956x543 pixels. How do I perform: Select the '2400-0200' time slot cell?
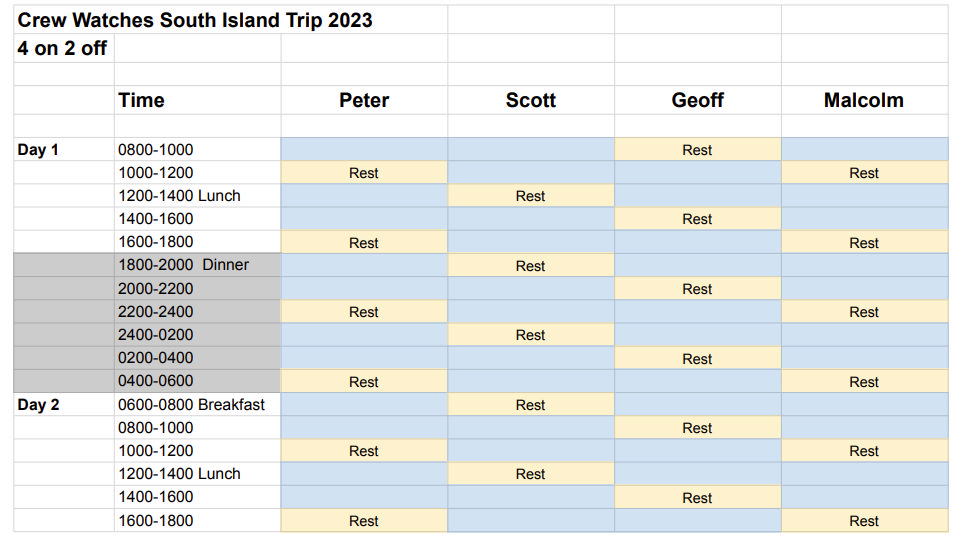point(156,335)
